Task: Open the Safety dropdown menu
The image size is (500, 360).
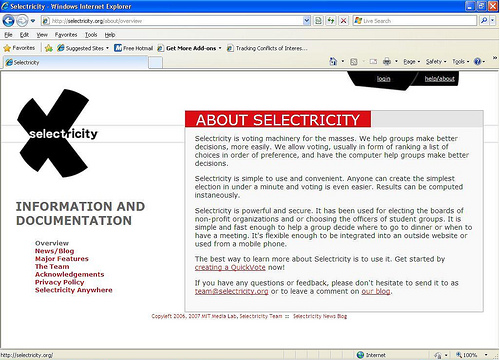Action: [436, 62]
